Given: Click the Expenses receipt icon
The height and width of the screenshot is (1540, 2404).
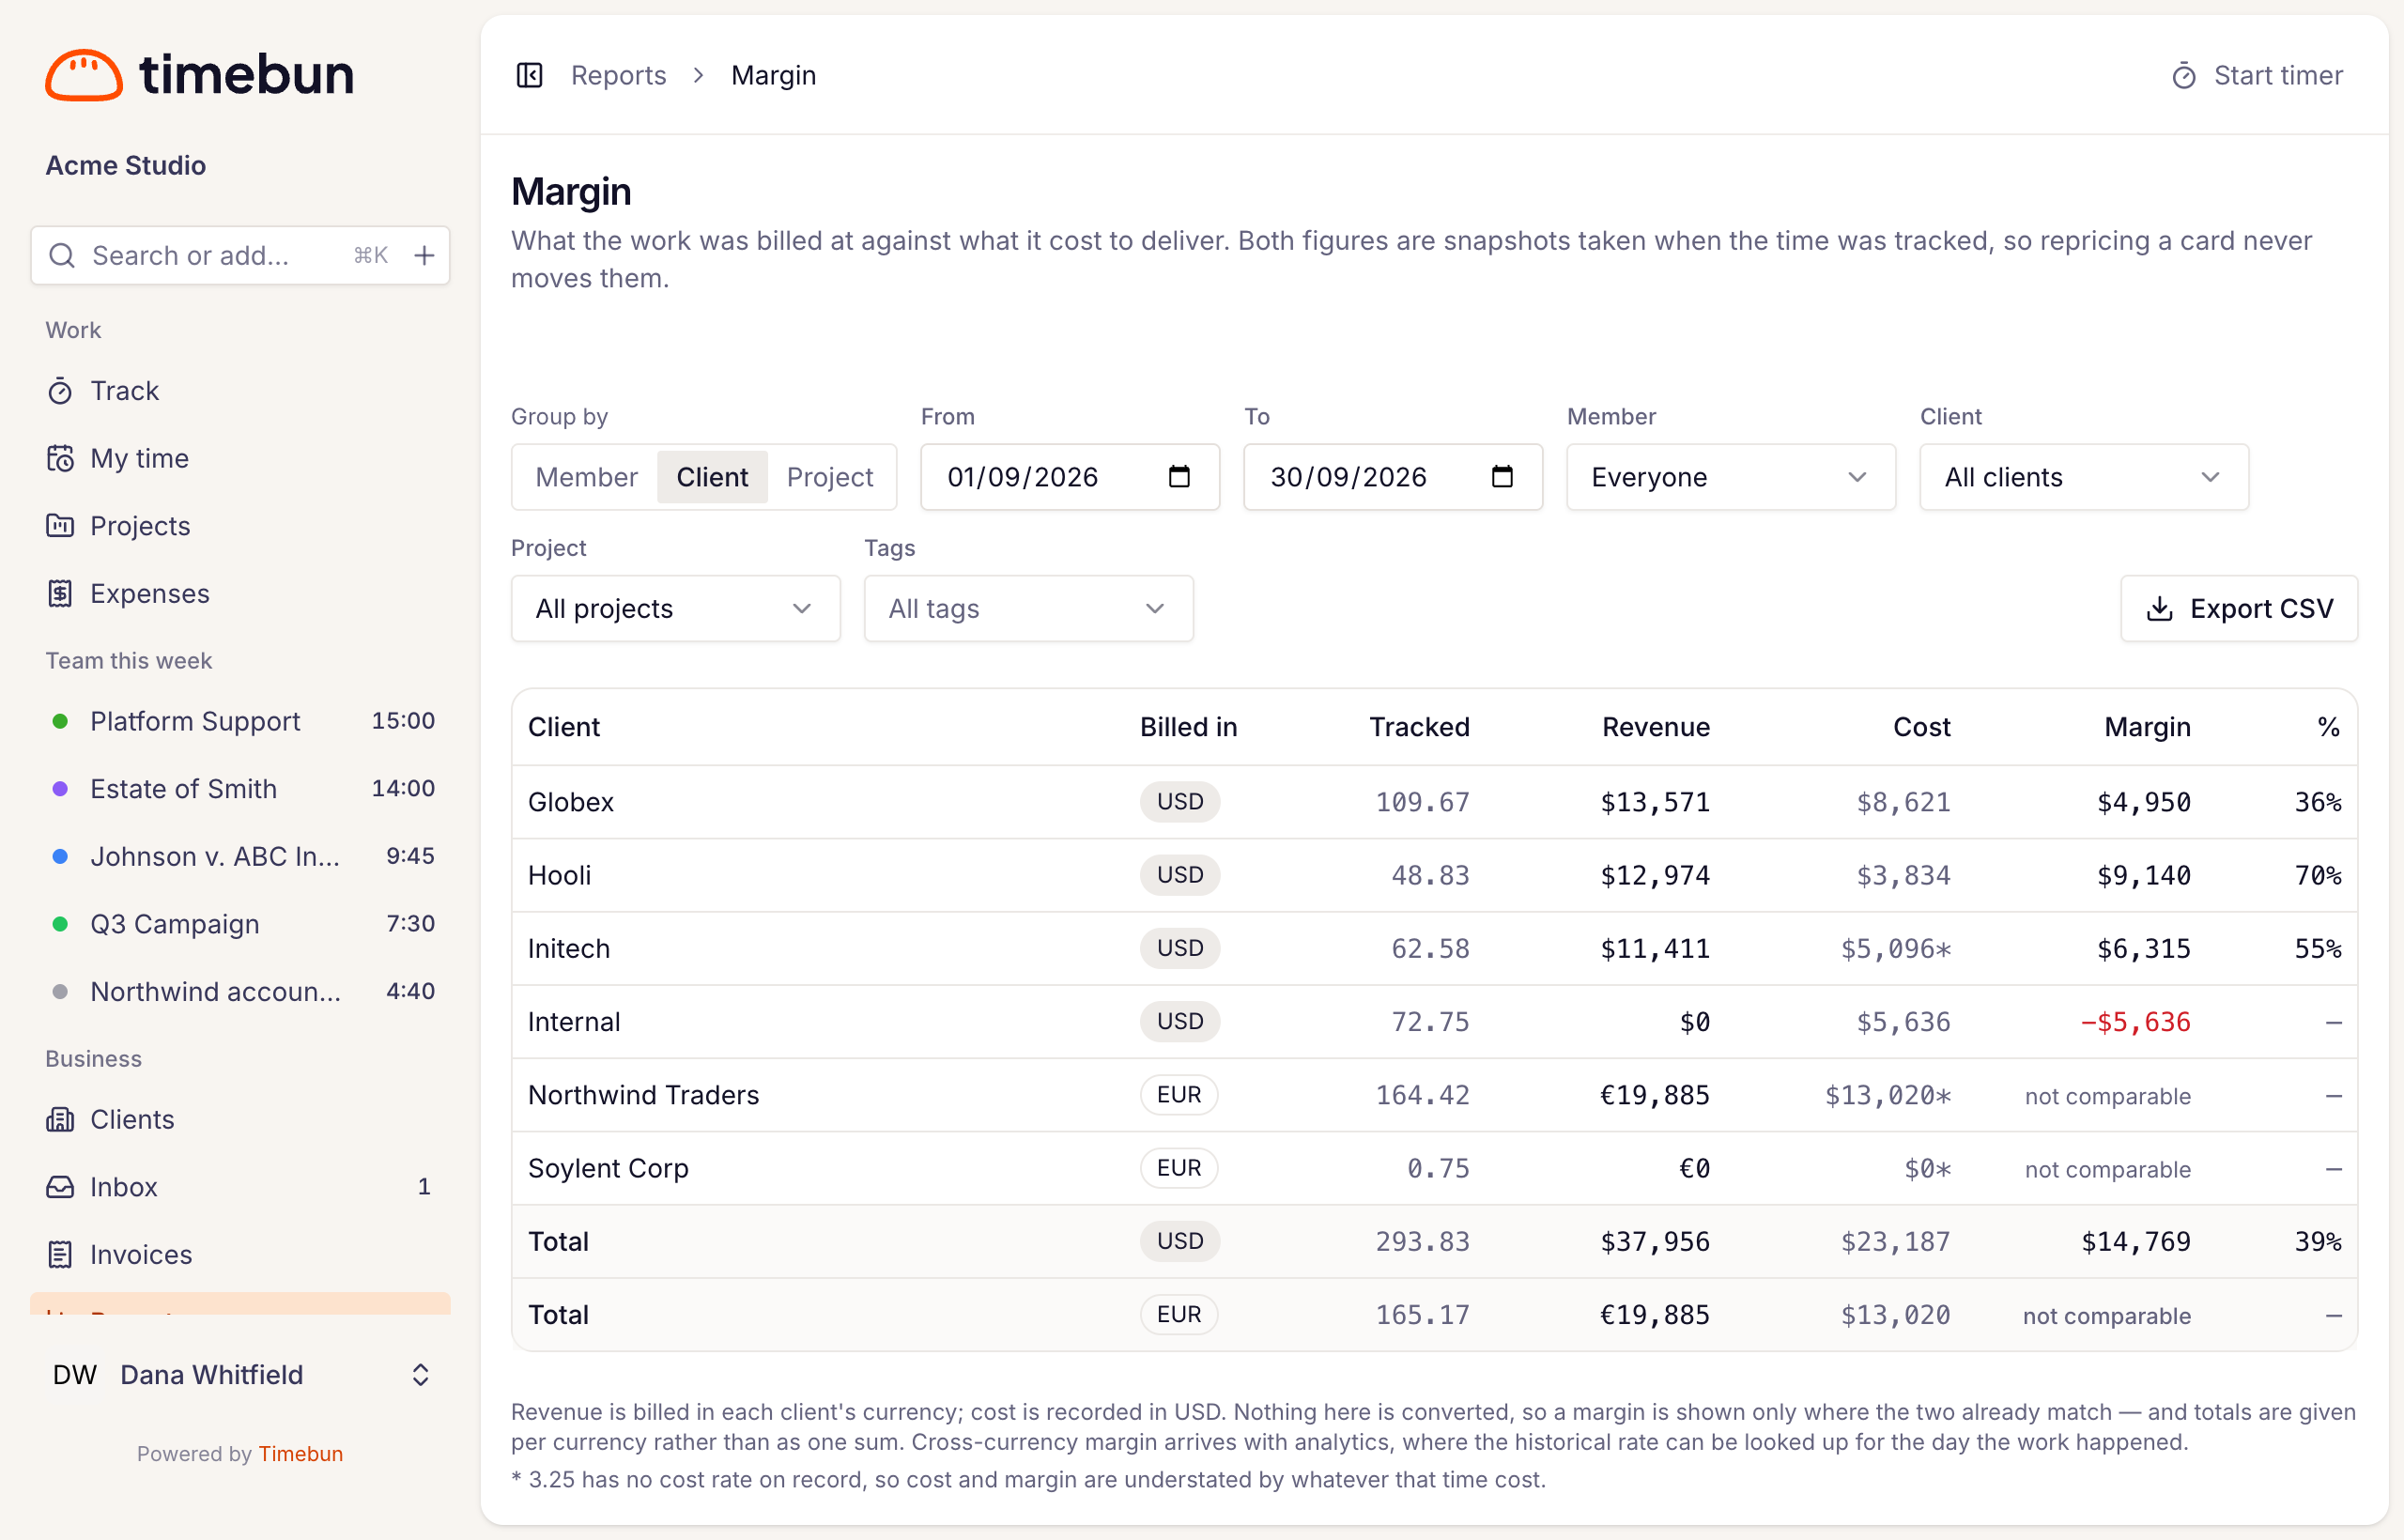Looking at the screenshot, I should [x=60, y=594].
